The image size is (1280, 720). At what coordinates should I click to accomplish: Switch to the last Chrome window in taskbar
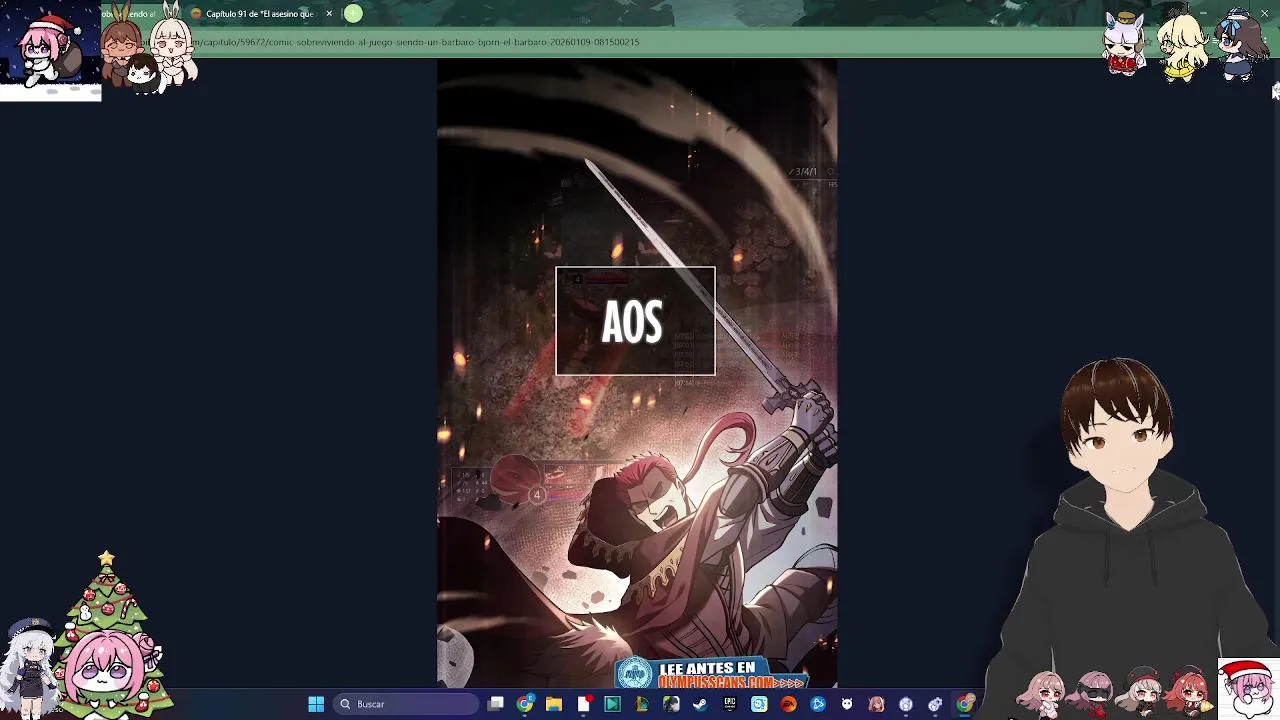click(x=964, y=704)
